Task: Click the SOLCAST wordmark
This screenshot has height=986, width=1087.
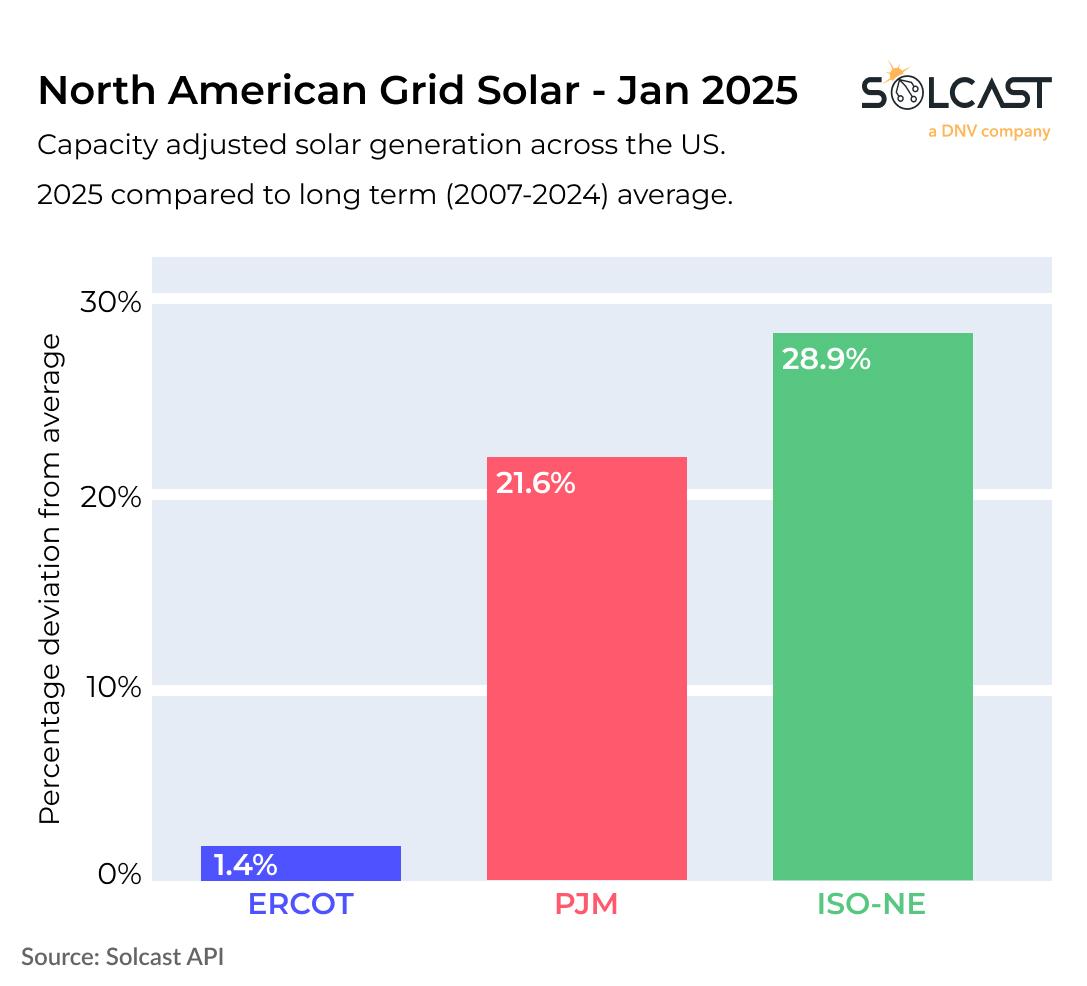Action: [956, 94]
